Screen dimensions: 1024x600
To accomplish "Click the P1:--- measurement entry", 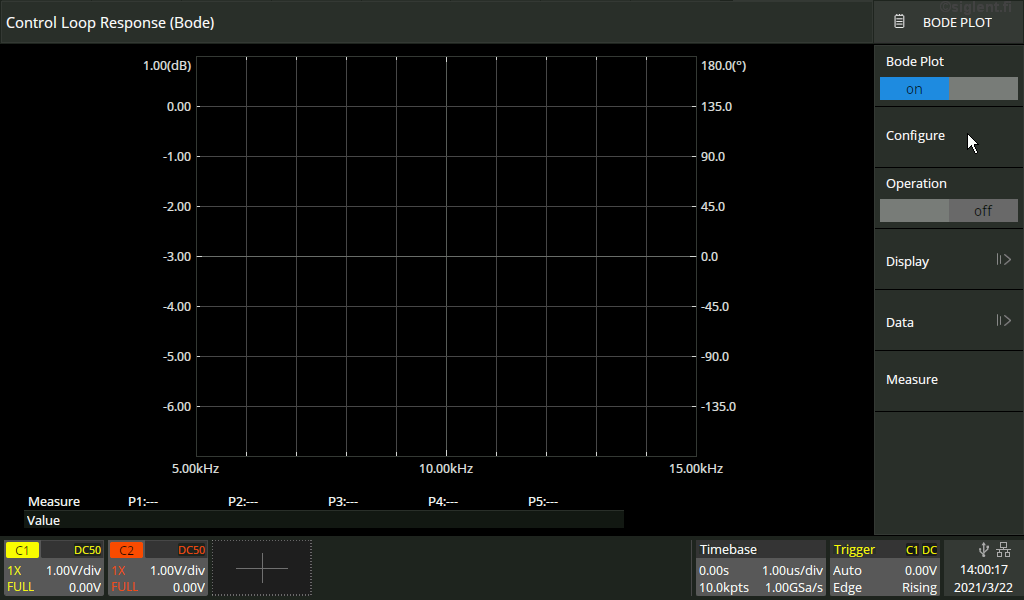I will click(x=143, y=501).
